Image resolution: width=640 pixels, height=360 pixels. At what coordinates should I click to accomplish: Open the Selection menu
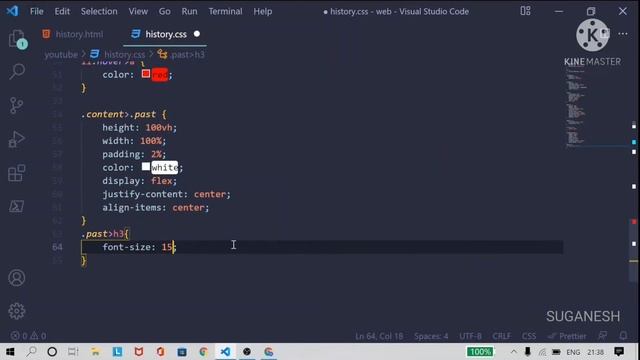pyautogui.click(x=99, y=11)
